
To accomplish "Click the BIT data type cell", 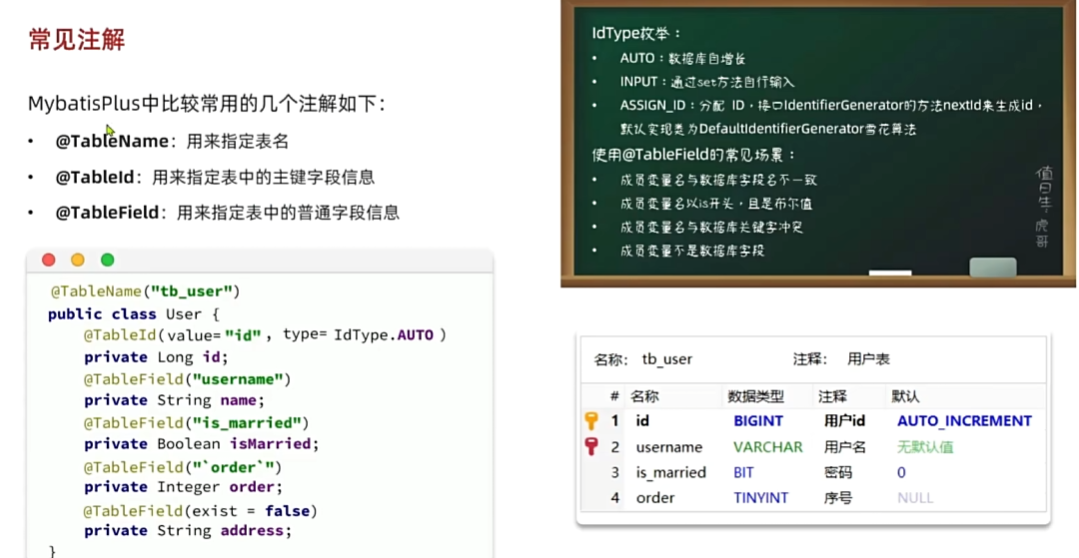I will coord(744,473).
